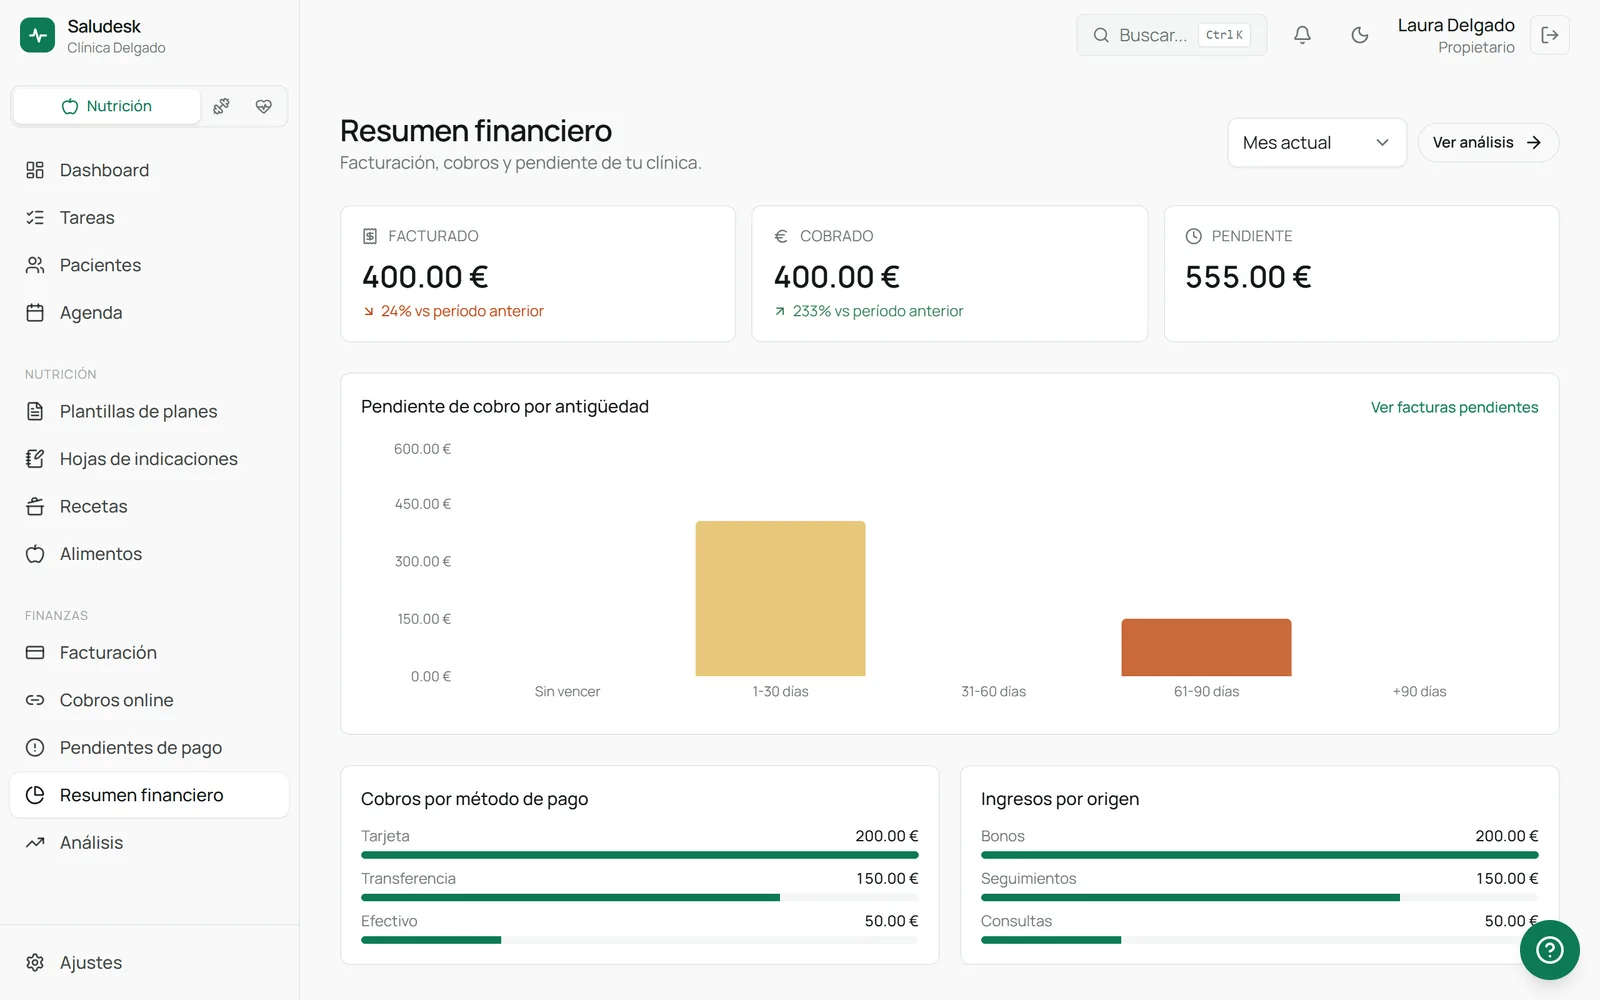
Task: Toggle dark mode moon icon
Action: (1359, 35)
